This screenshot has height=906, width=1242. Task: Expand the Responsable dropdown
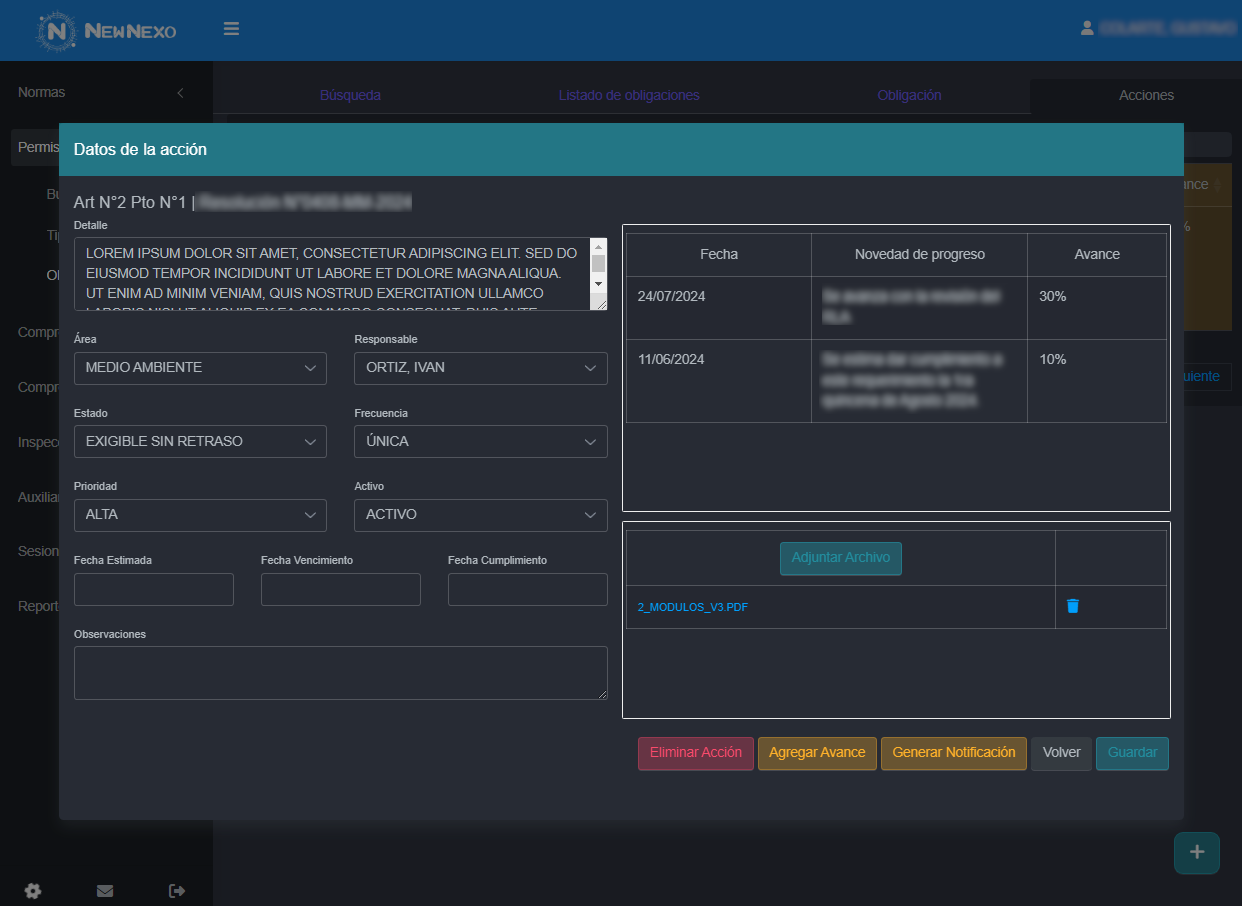pyautogui.click(x=480, y=368)
